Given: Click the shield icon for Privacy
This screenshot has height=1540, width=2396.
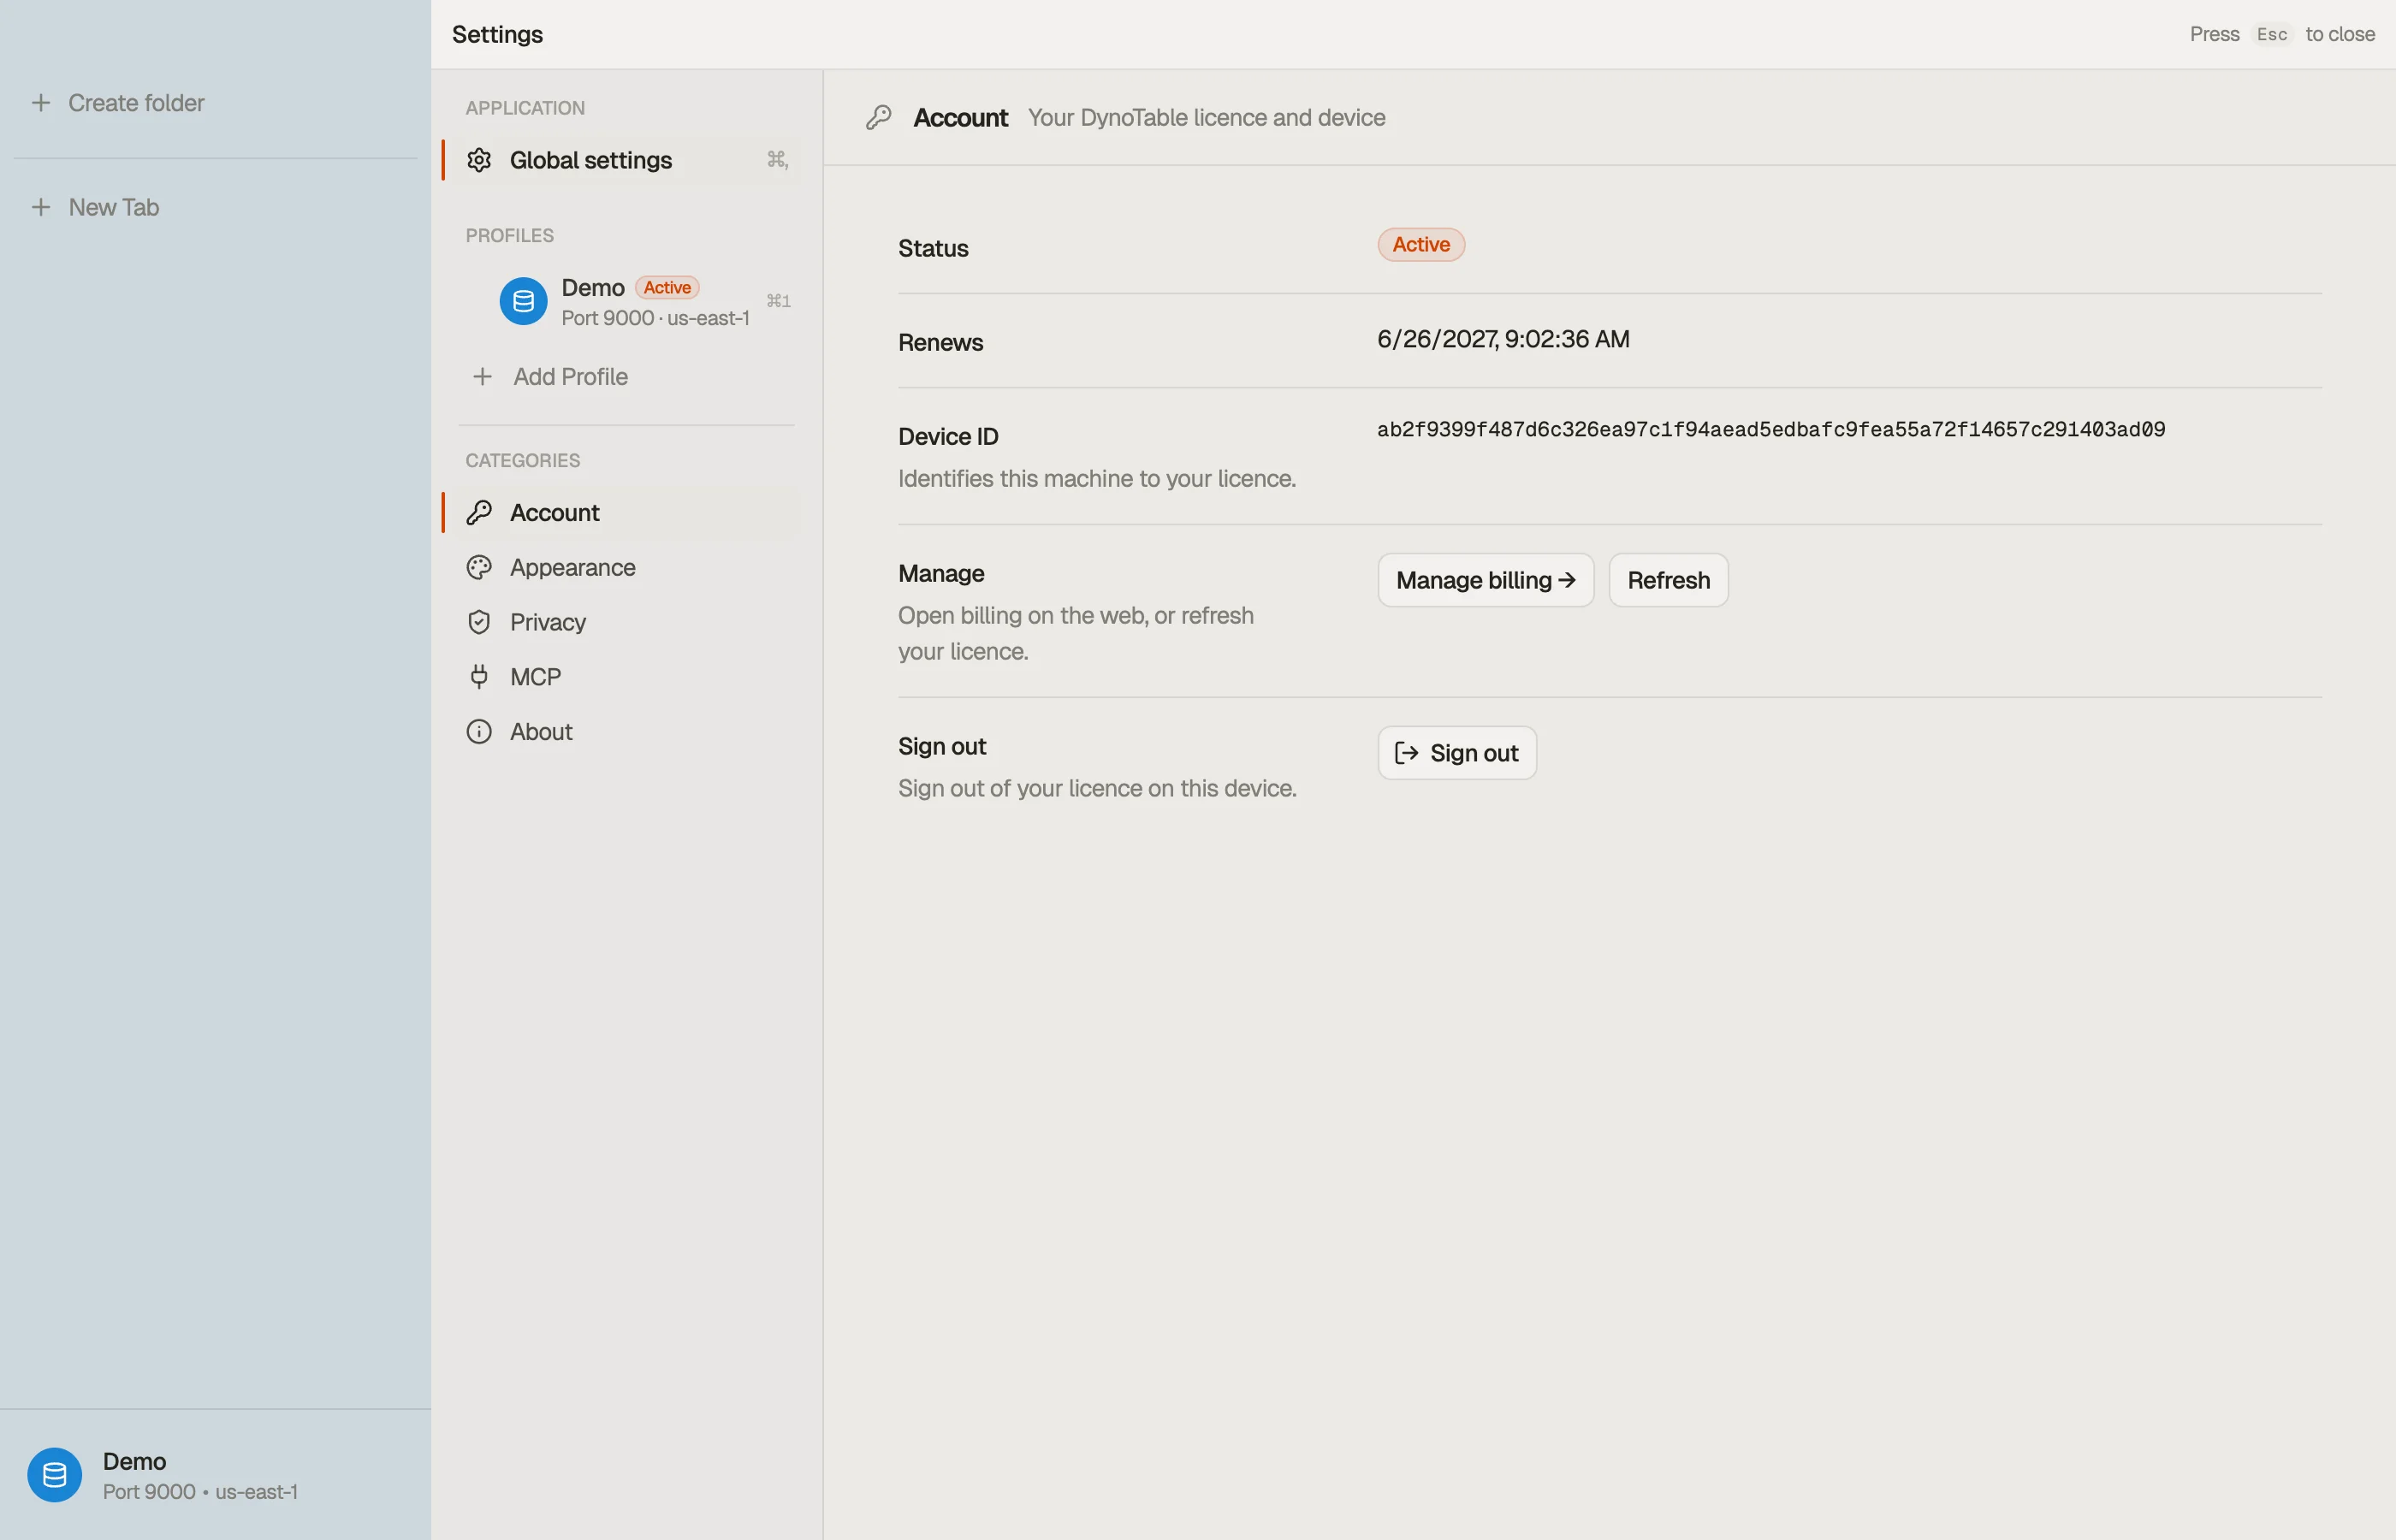Looking at the screenshot, I should (x=479, y=622).
